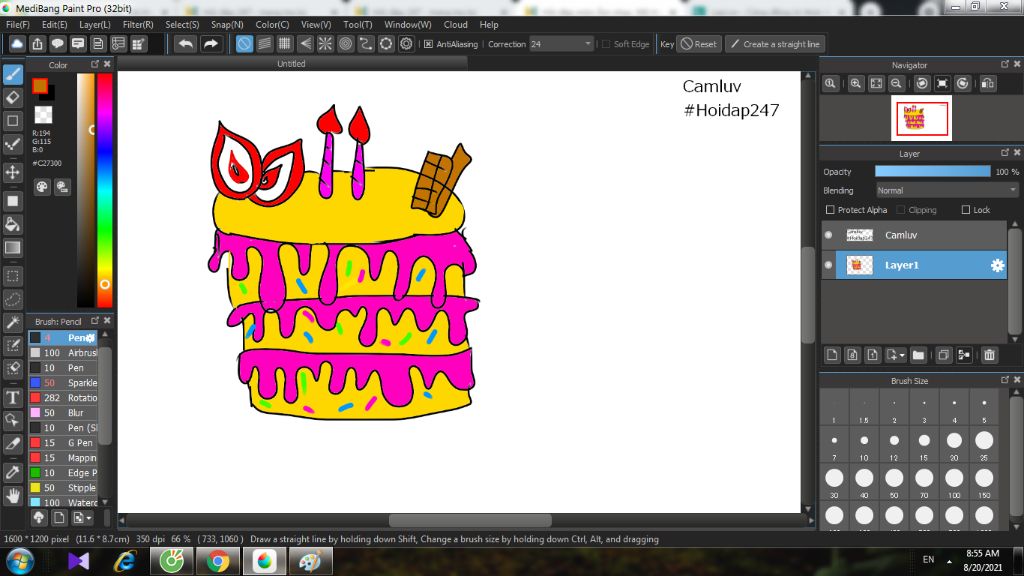
Task: Select the Brush tool in left toolbar
Action: pyautogui.click(x=12, y=74)
